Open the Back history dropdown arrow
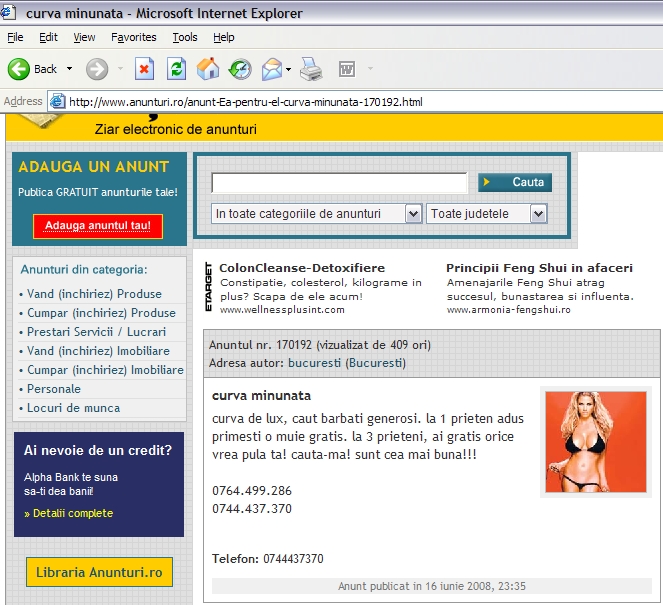This screenshot has height=605, width=663. pyautogui.click(x=69, y=68)
